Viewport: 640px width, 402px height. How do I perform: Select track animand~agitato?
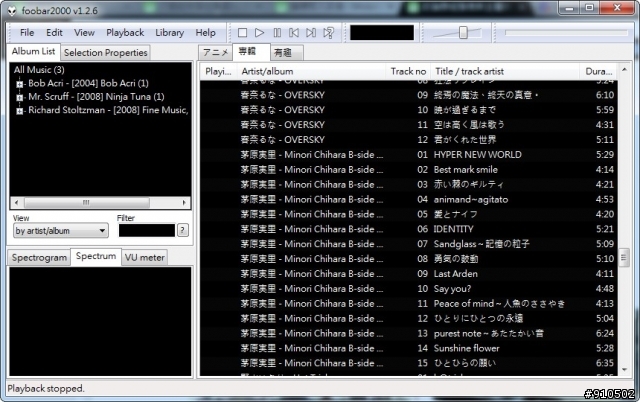coord(409,200)
